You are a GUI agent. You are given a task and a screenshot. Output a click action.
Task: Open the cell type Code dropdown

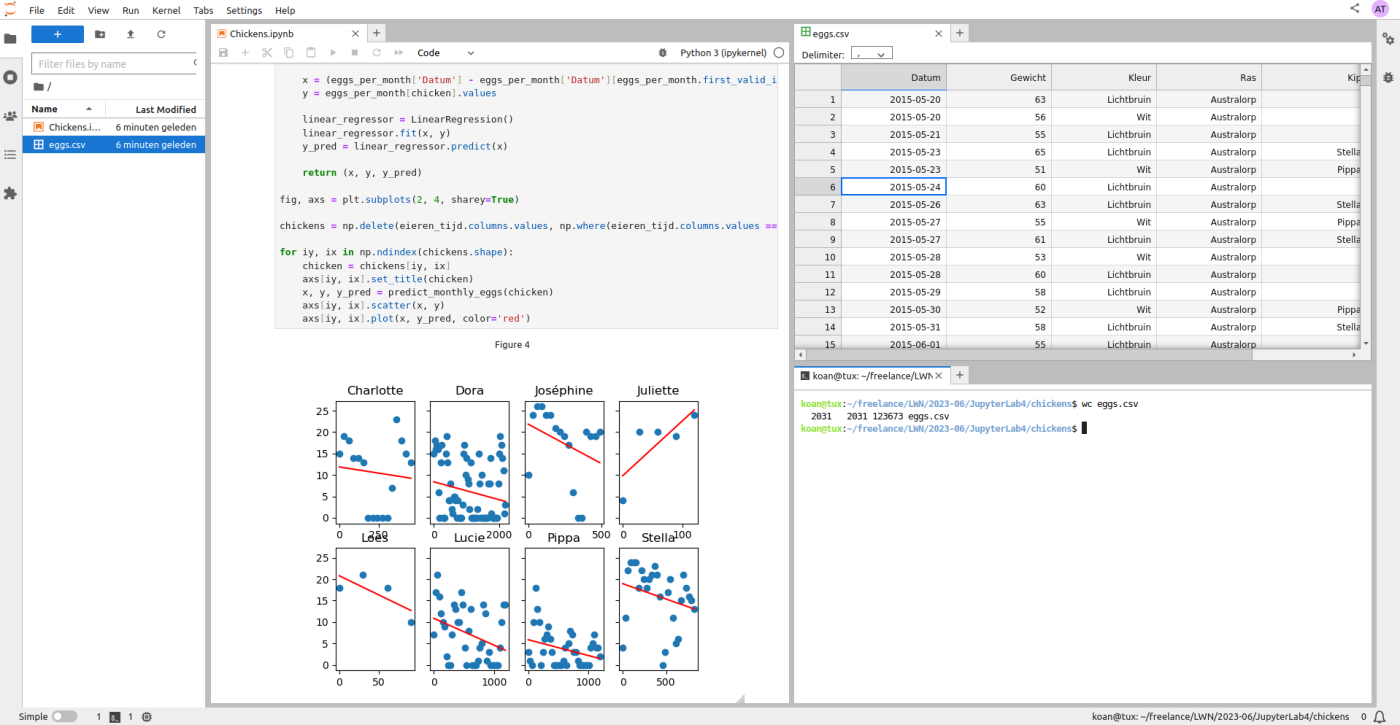pyautogui.click(x=446, y=52)
